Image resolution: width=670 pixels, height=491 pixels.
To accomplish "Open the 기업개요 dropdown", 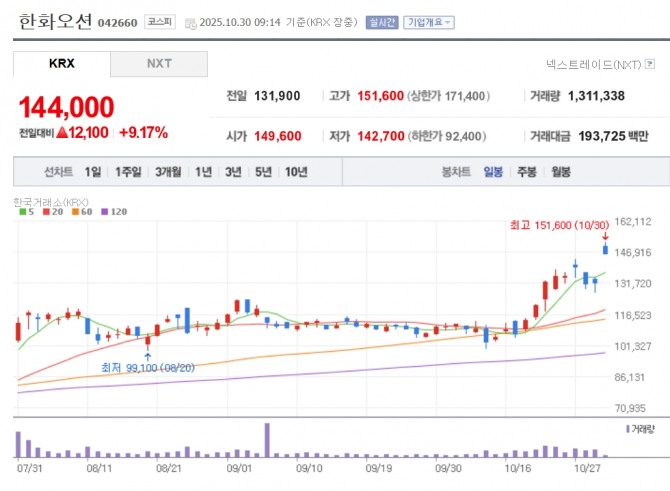I will (x=429, y=22).
